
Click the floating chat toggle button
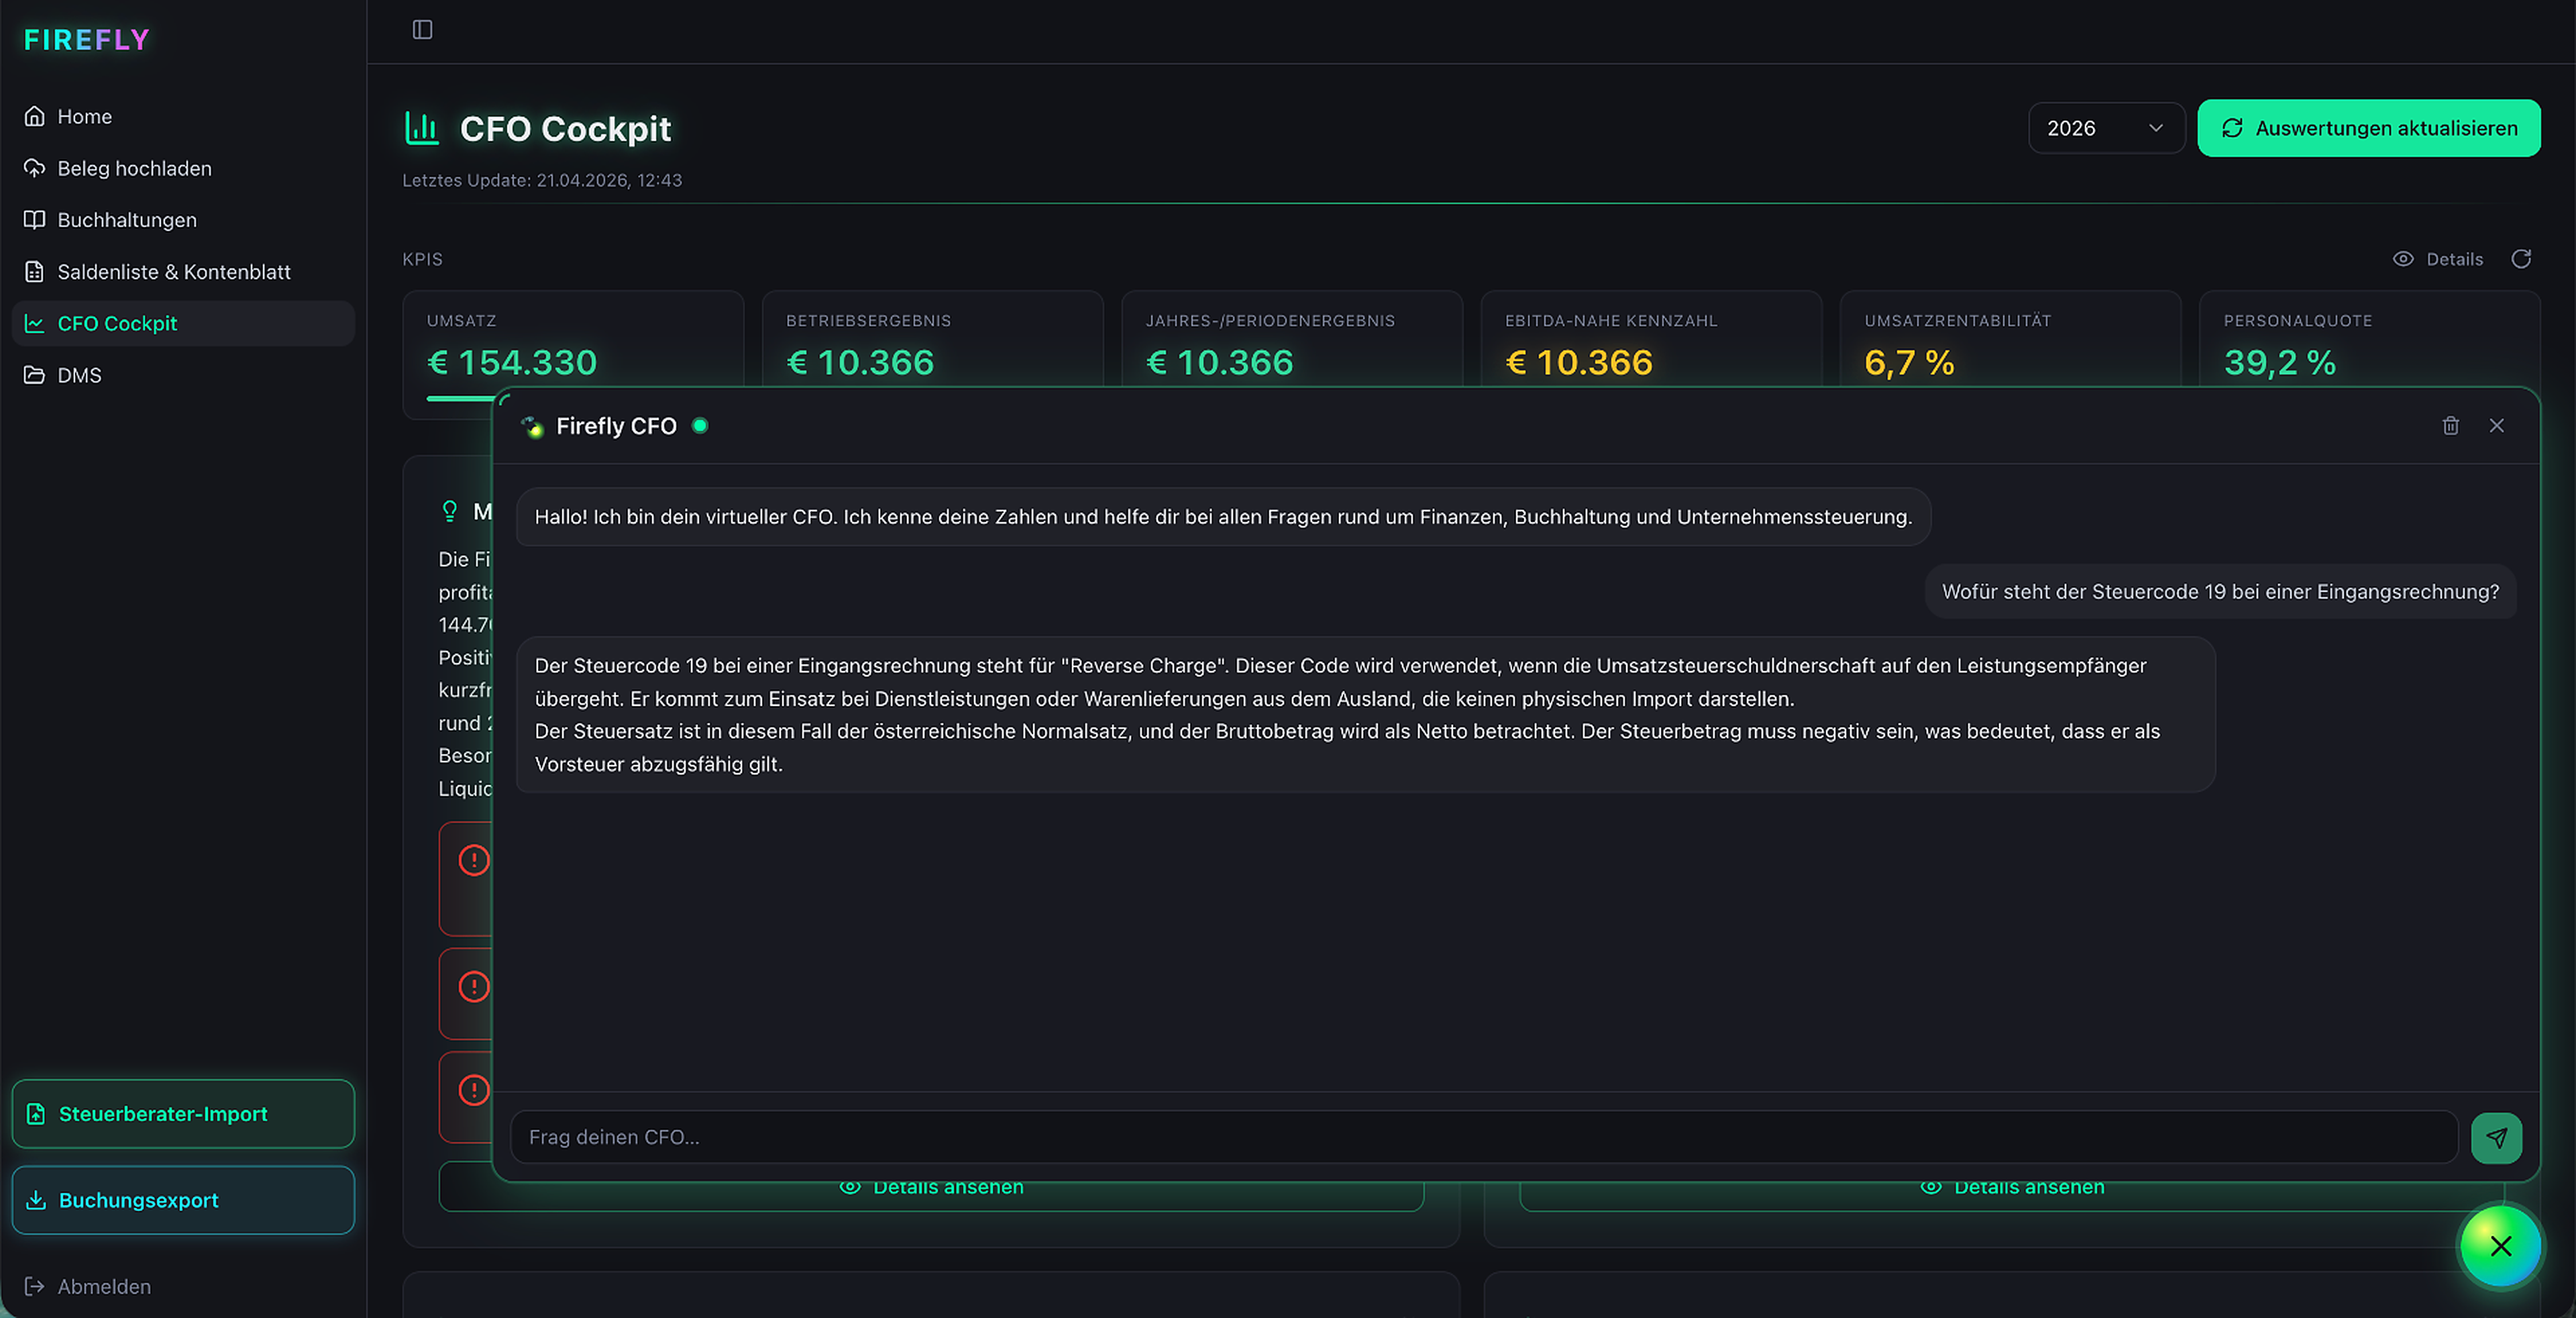pyautogui.click(x=2500, y=1246)
